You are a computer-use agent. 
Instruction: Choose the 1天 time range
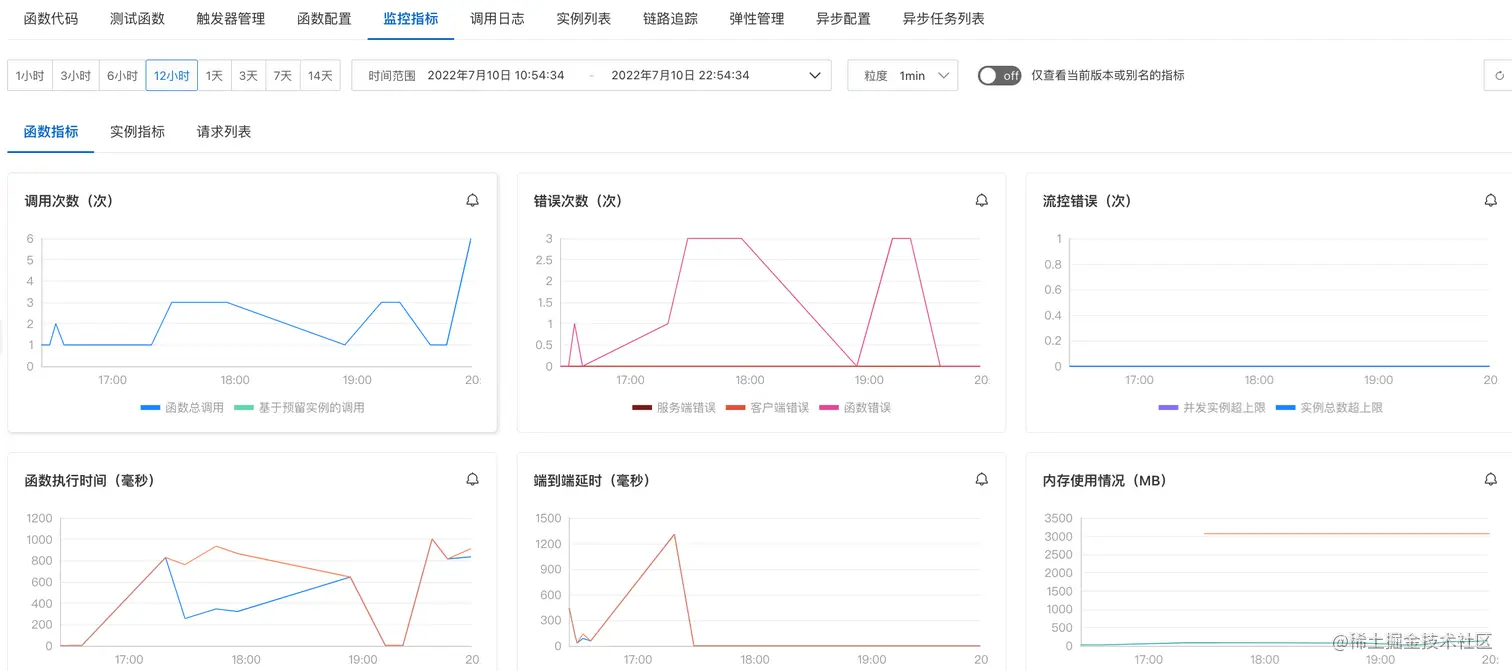pyautogui.click(x=215, y=76)
